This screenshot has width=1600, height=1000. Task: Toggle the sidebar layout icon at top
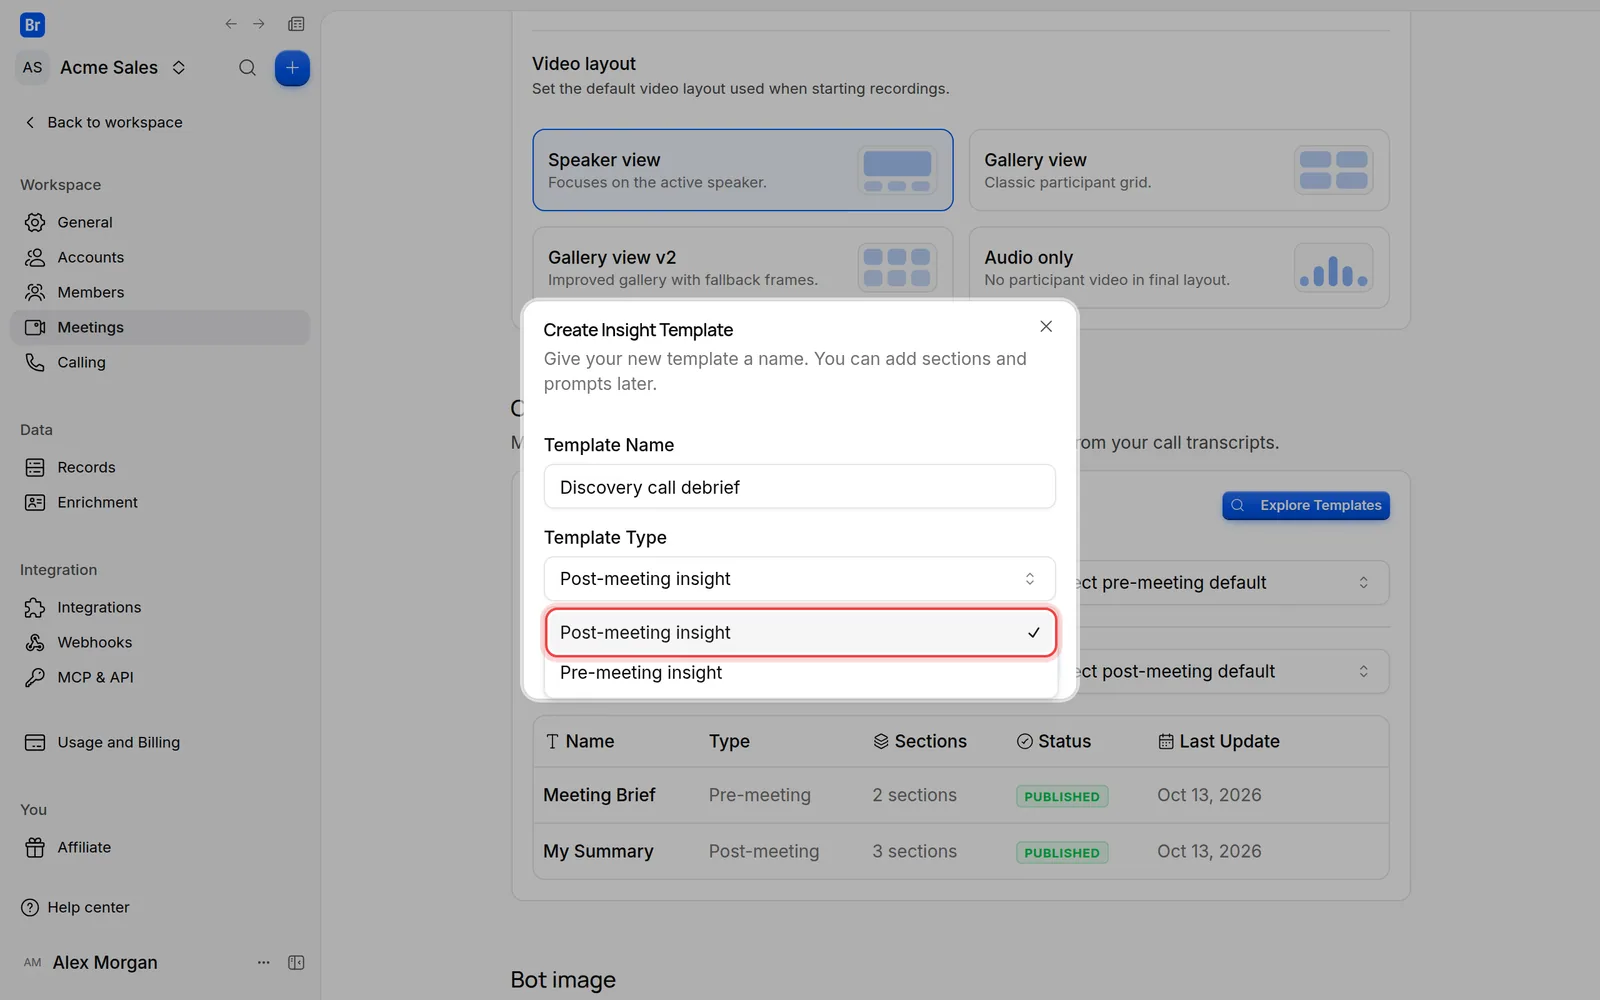[x=296, y=24]
